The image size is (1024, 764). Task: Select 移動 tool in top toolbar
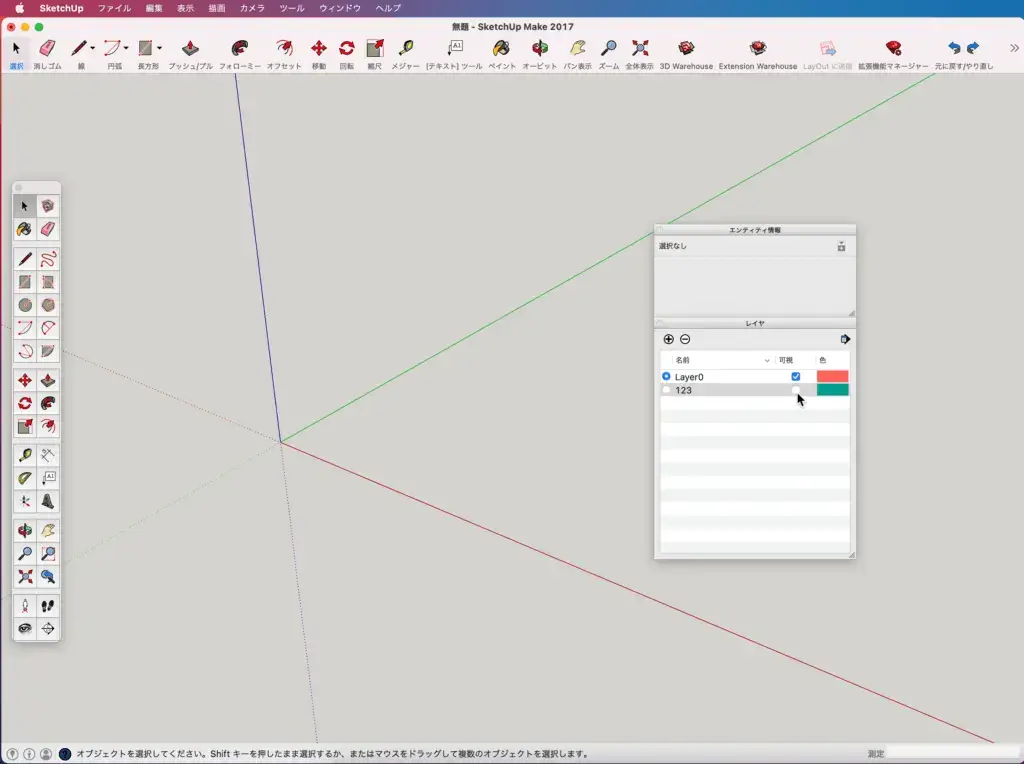[x=319, y=54]
